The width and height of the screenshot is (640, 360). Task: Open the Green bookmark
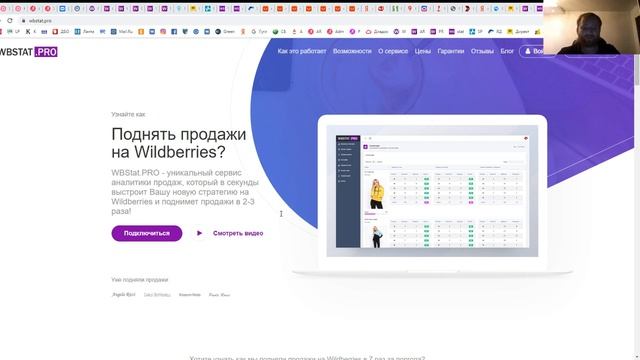tap(225, 31)
